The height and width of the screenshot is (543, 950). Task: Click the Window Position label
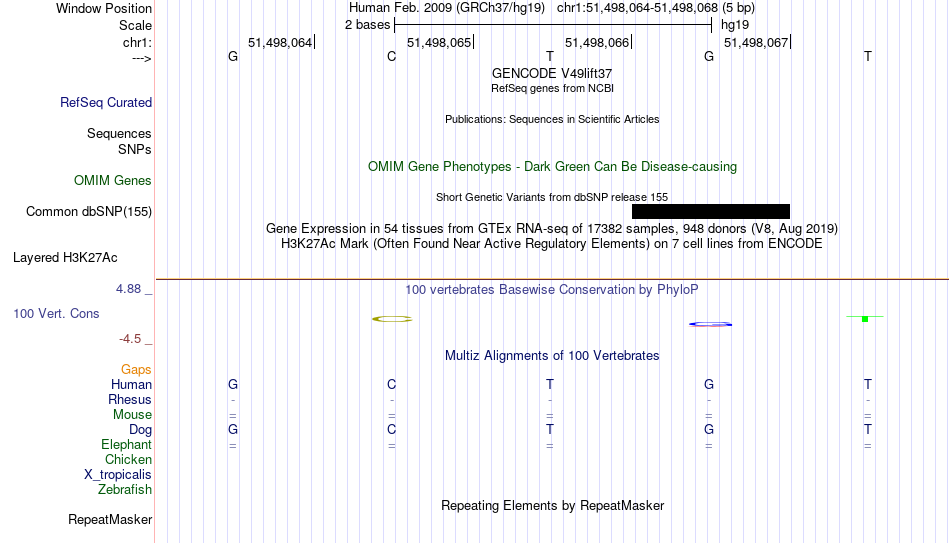(104, 8)
